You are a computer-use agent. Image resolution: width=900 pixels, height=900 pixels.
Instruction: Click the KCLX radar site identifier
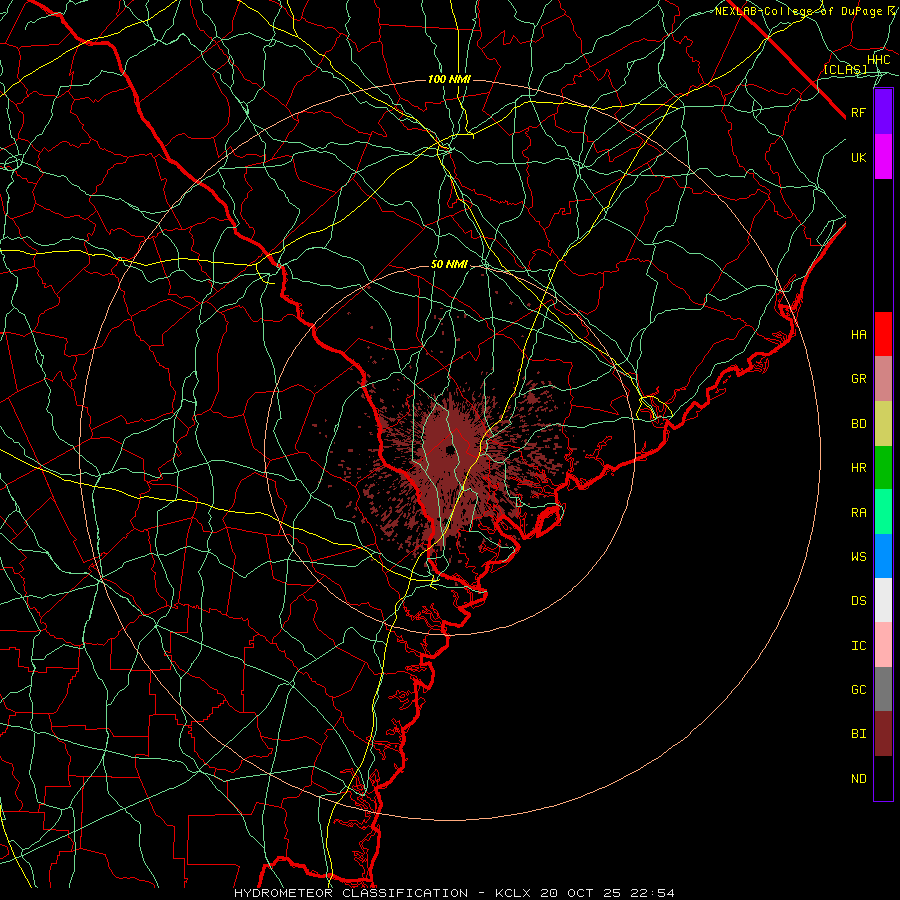click(x=514, y=893)
